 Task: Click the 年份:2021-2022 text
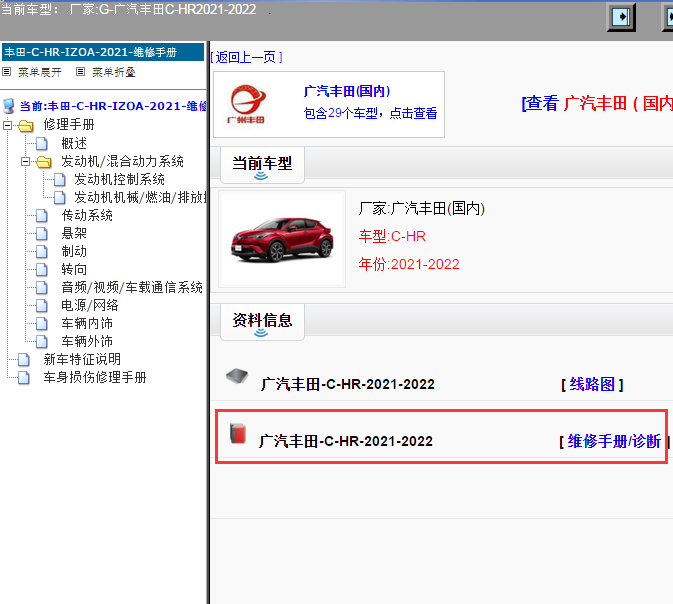tap(409, 264)
